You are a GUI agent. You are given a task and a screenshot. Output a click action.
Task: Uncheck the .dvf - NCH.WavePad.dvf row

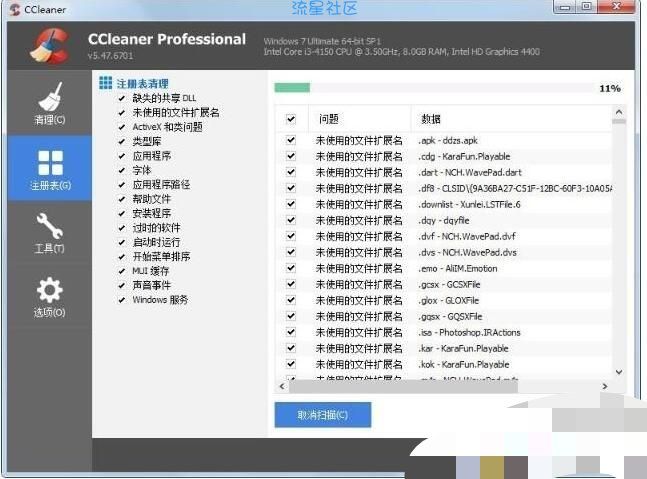coord(291,236)
